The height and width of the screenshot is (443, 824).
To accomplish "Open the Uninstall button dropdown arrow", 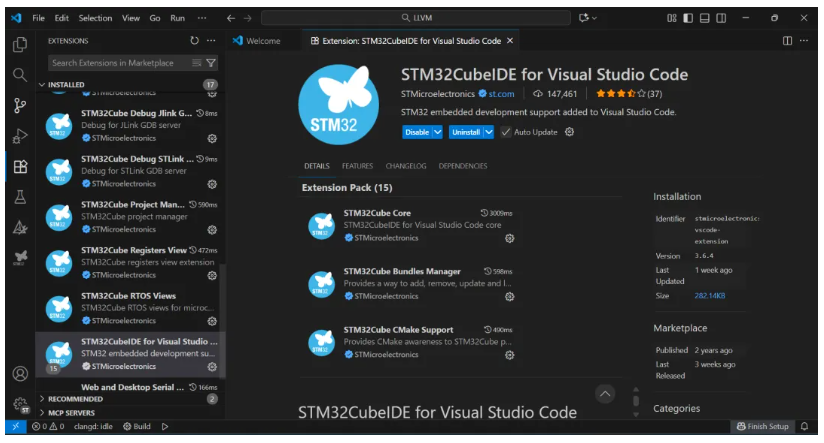I will [x=490, y=132].
